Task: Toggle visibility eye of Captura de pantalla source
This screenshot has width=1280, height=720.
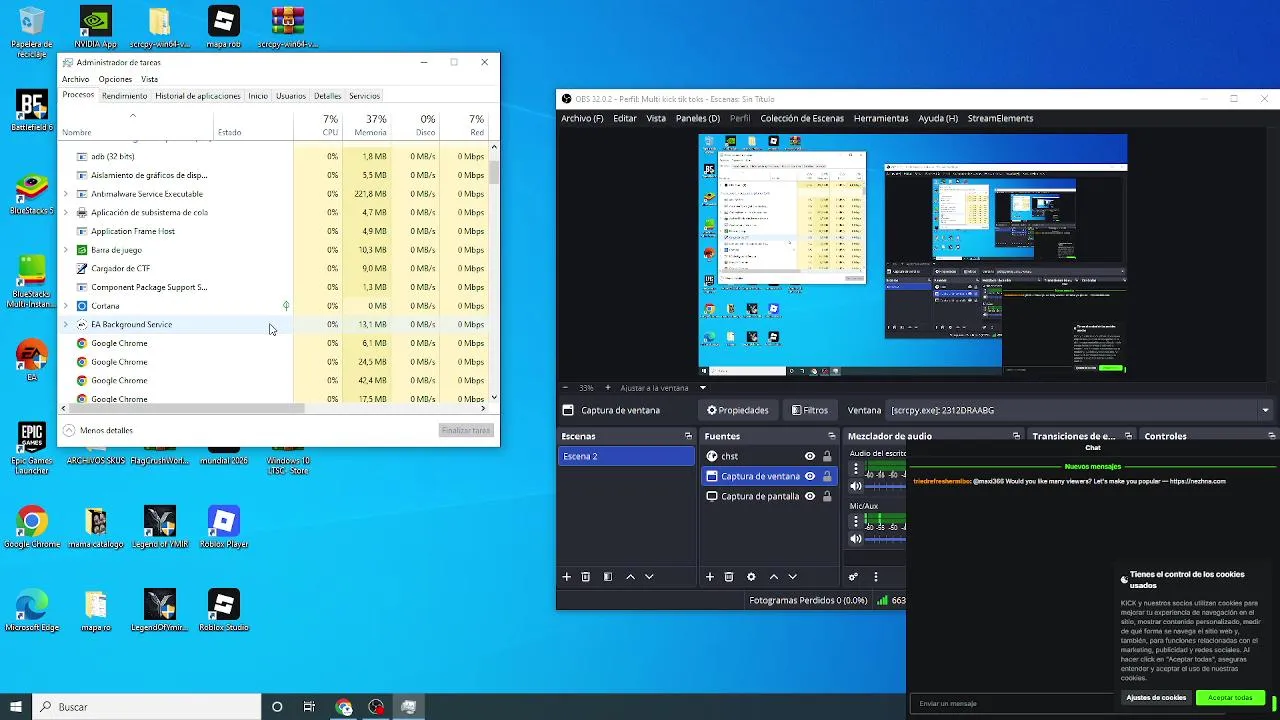Action: [810, 496]
